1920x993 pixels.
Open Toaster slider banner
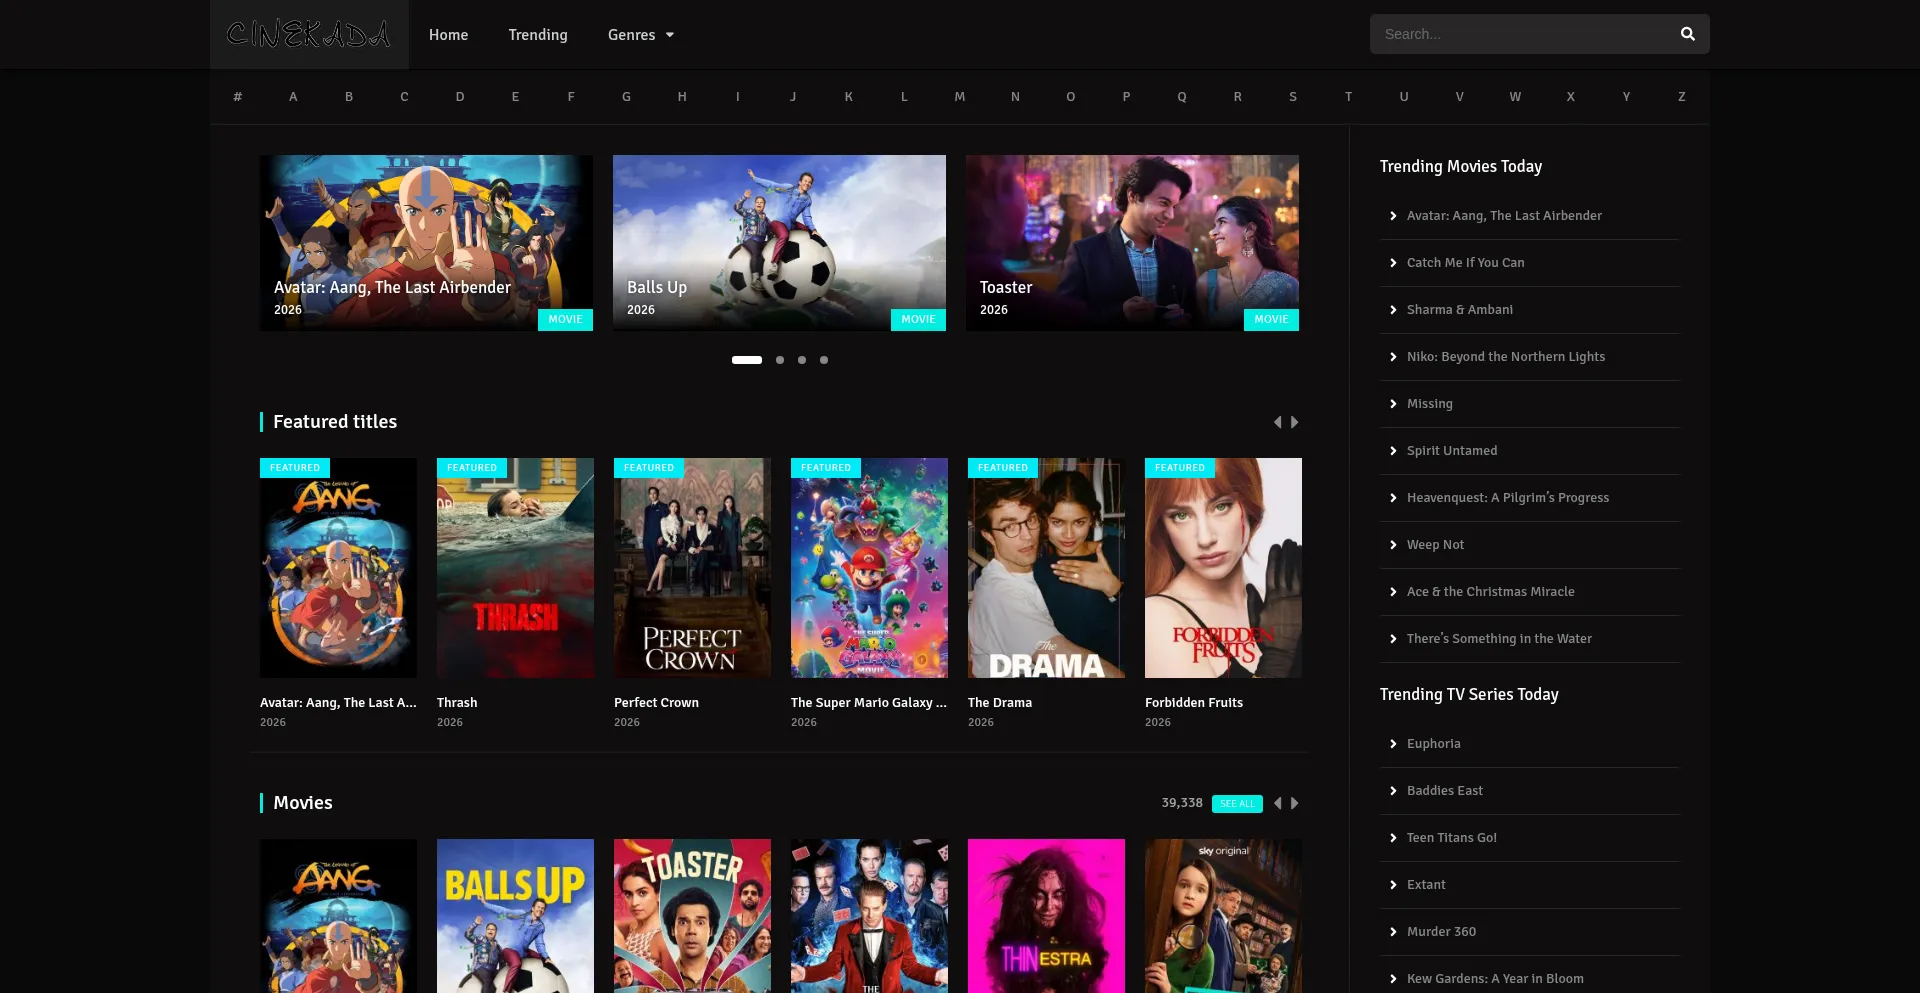pyautogui.click(x=1132, y=243)
